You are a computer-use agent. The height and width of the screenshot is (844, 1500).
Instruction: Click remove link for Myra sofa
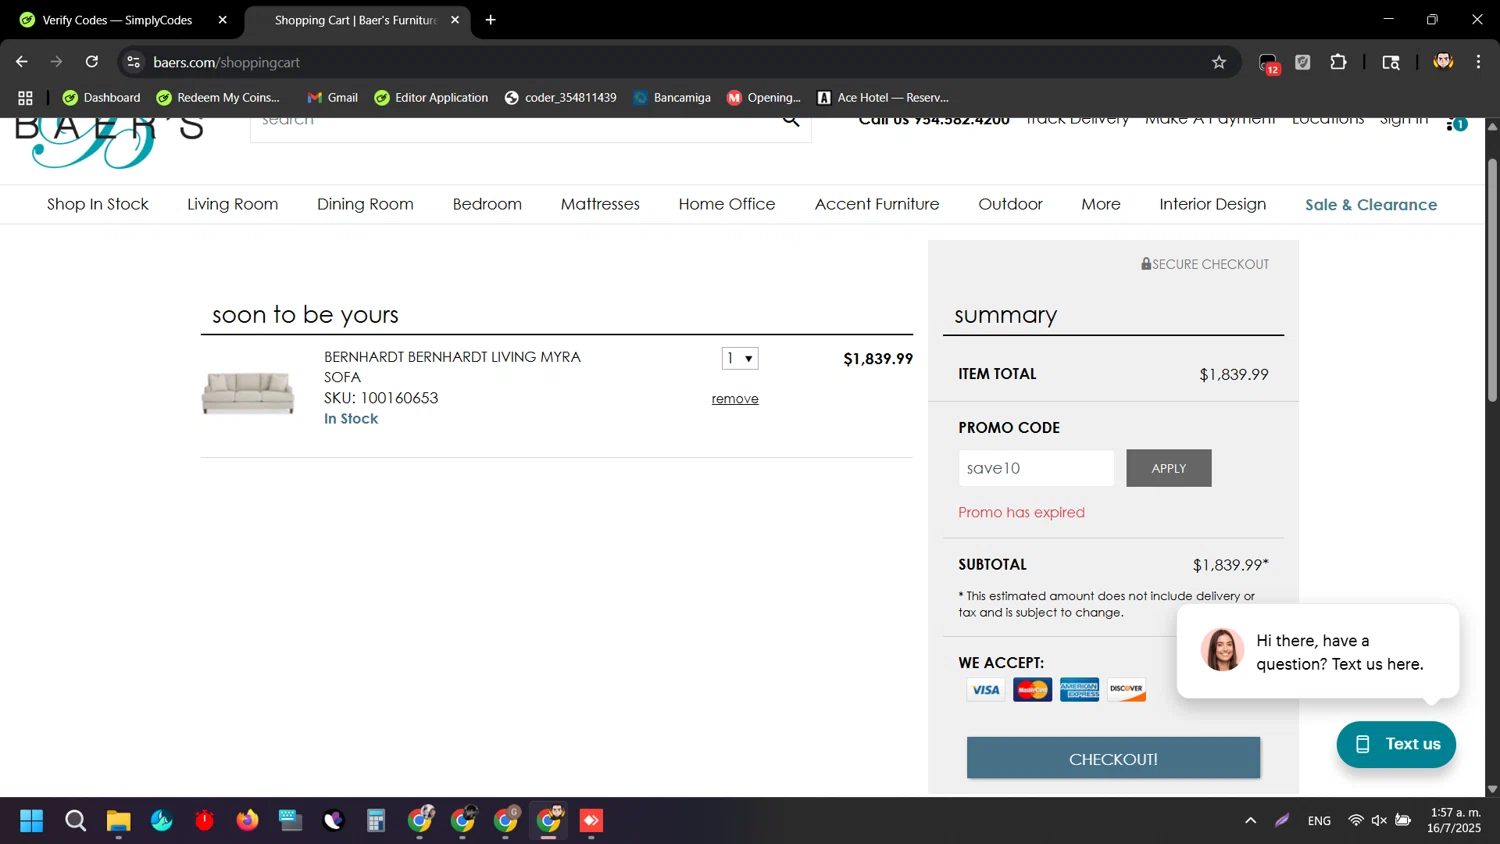[735, 399]
